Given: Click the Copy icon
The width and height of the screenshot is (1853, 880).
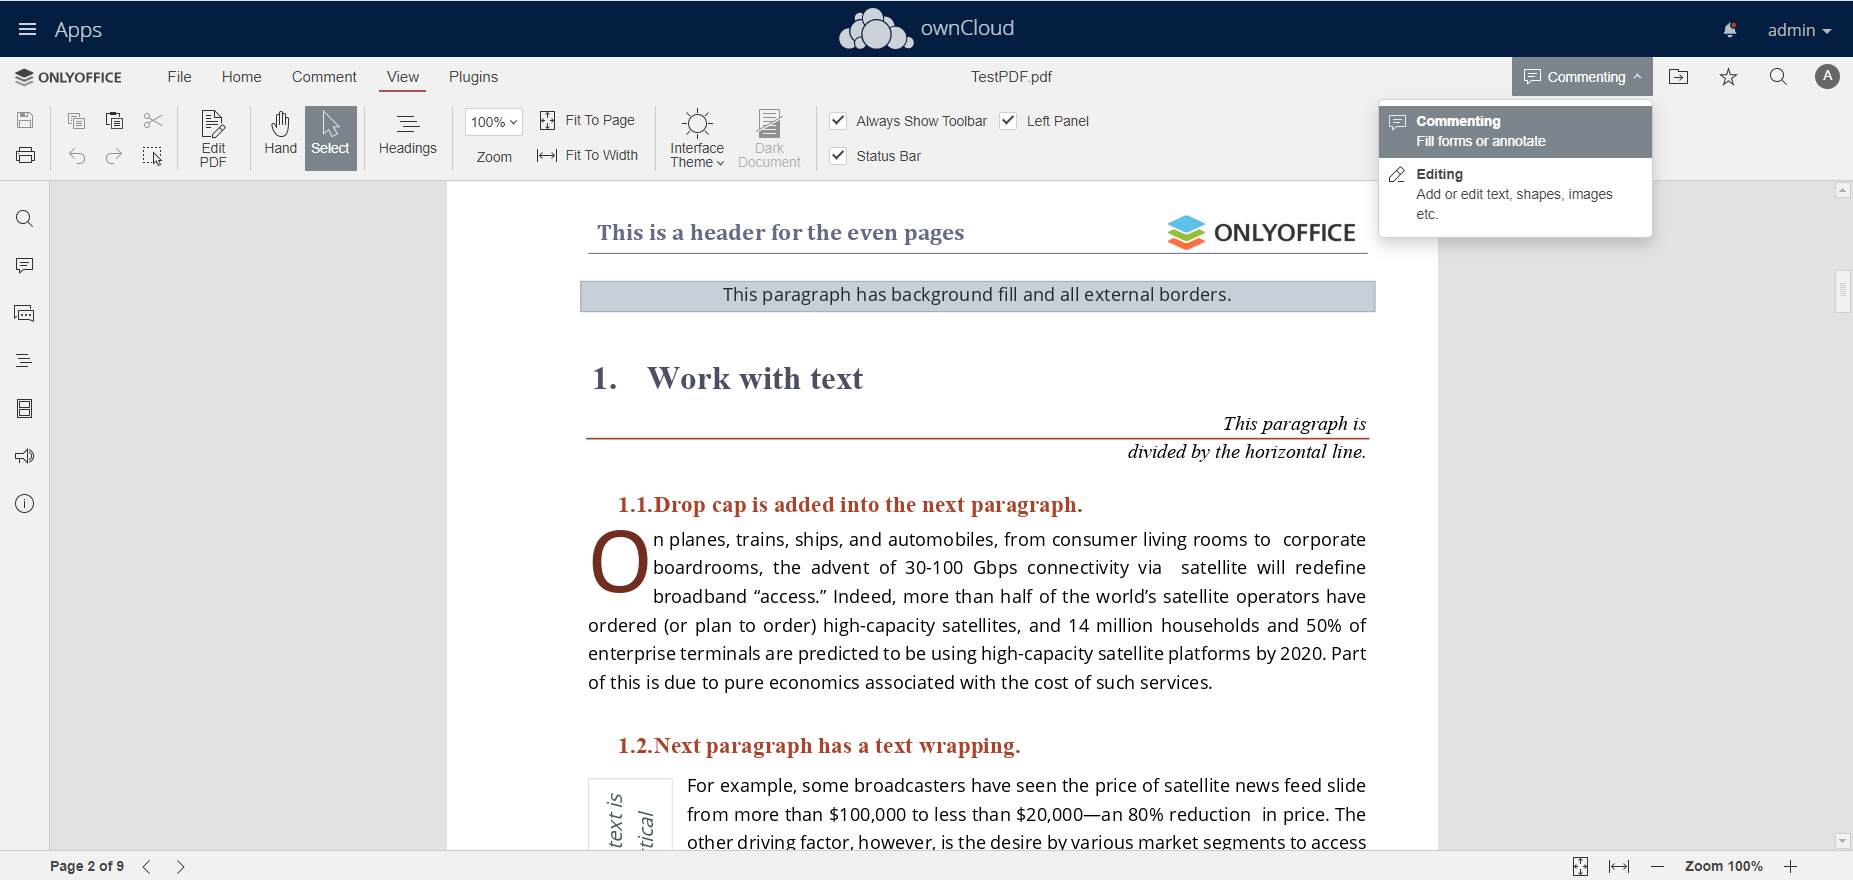Looking at the screenshot, I should [x=76, y=121].
